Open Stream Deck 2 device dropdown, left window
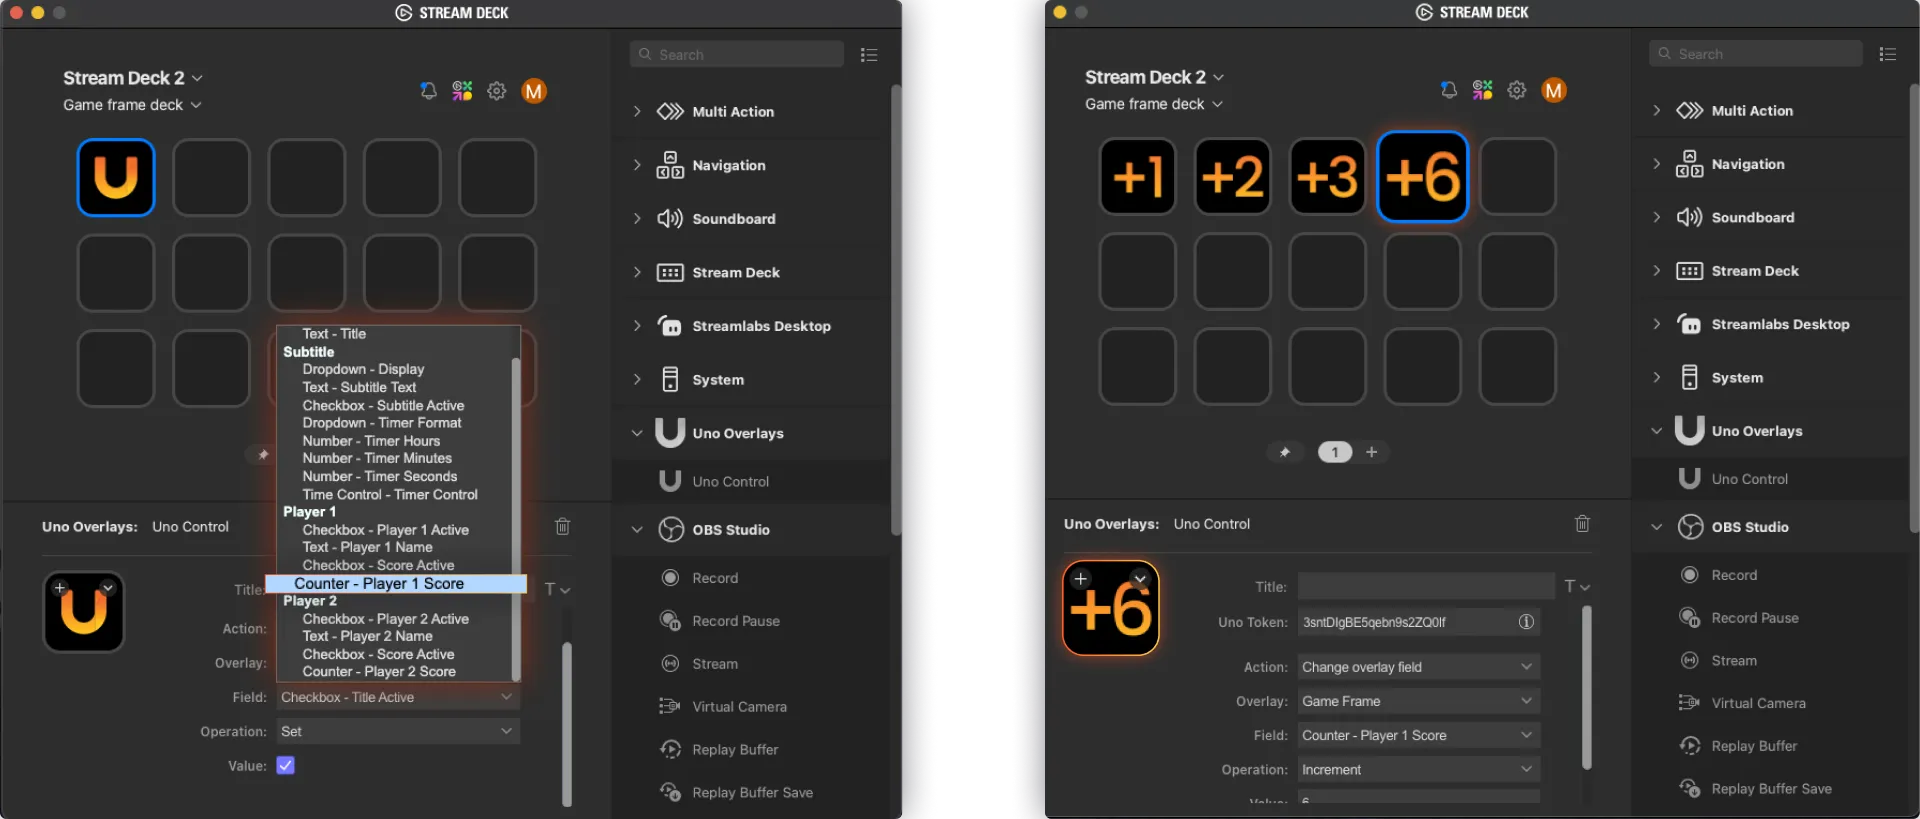The width and height of the screenshot is (1920, 819). point(132,78)
